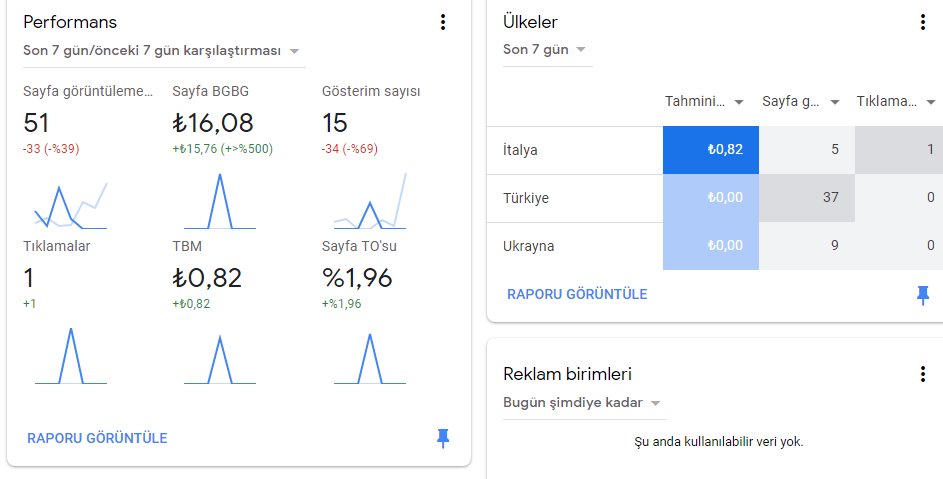Click the Gösterim sayısı value 15
Image resolution: width=943 pixels, height=479 pixels.
pos(334,123)
